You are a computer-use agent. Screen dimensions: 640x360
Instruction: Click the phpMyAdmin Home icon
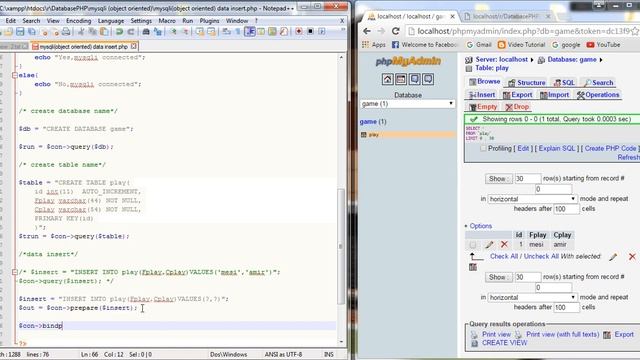pyautogui.click(x=387, y=79)
